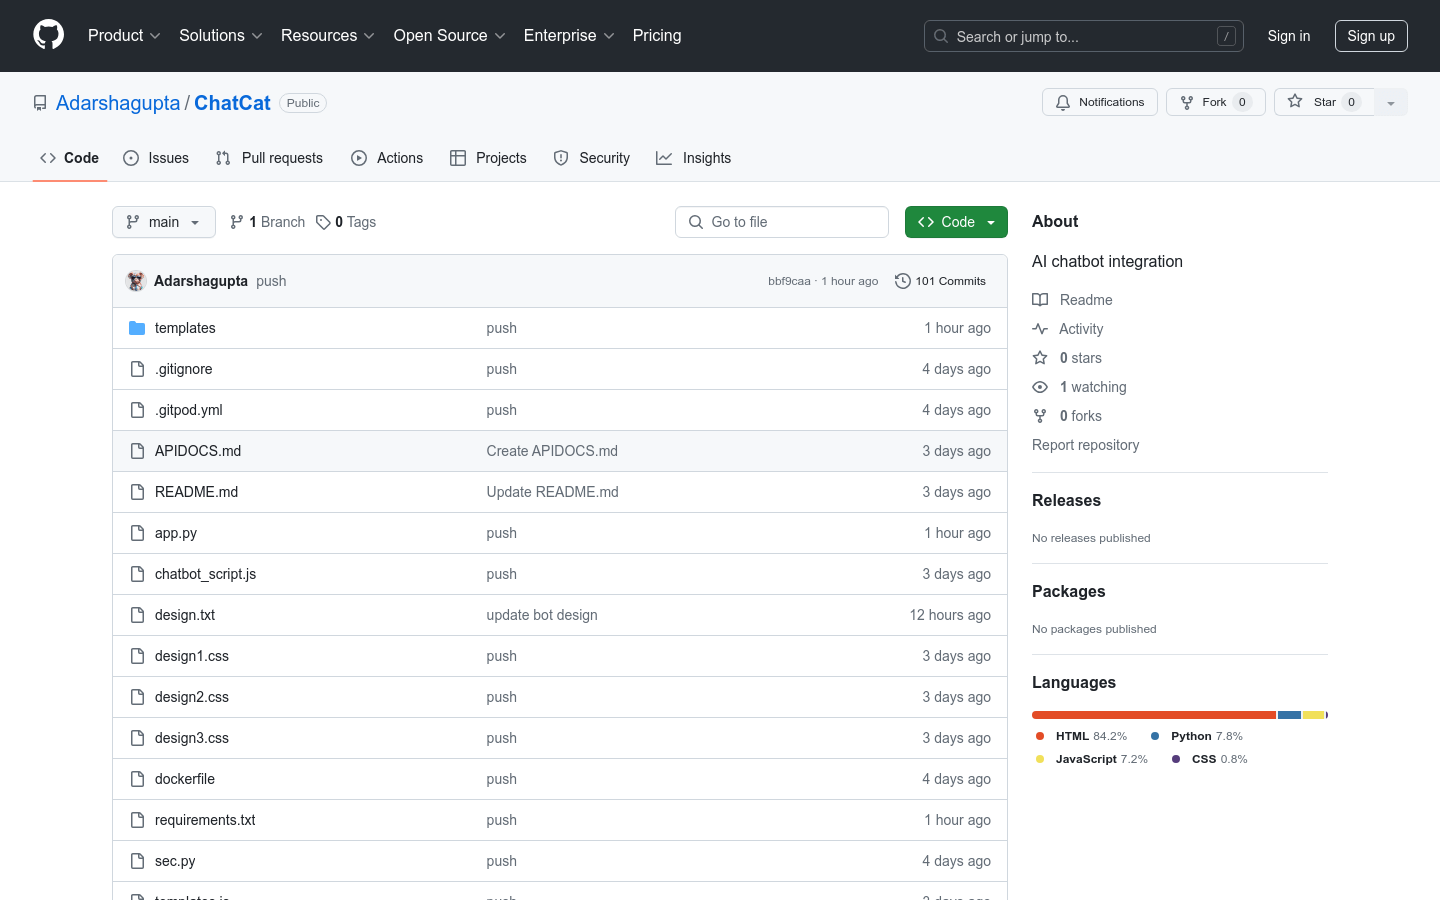
Task: Expand the Enterprise menu
Action: 569,35
